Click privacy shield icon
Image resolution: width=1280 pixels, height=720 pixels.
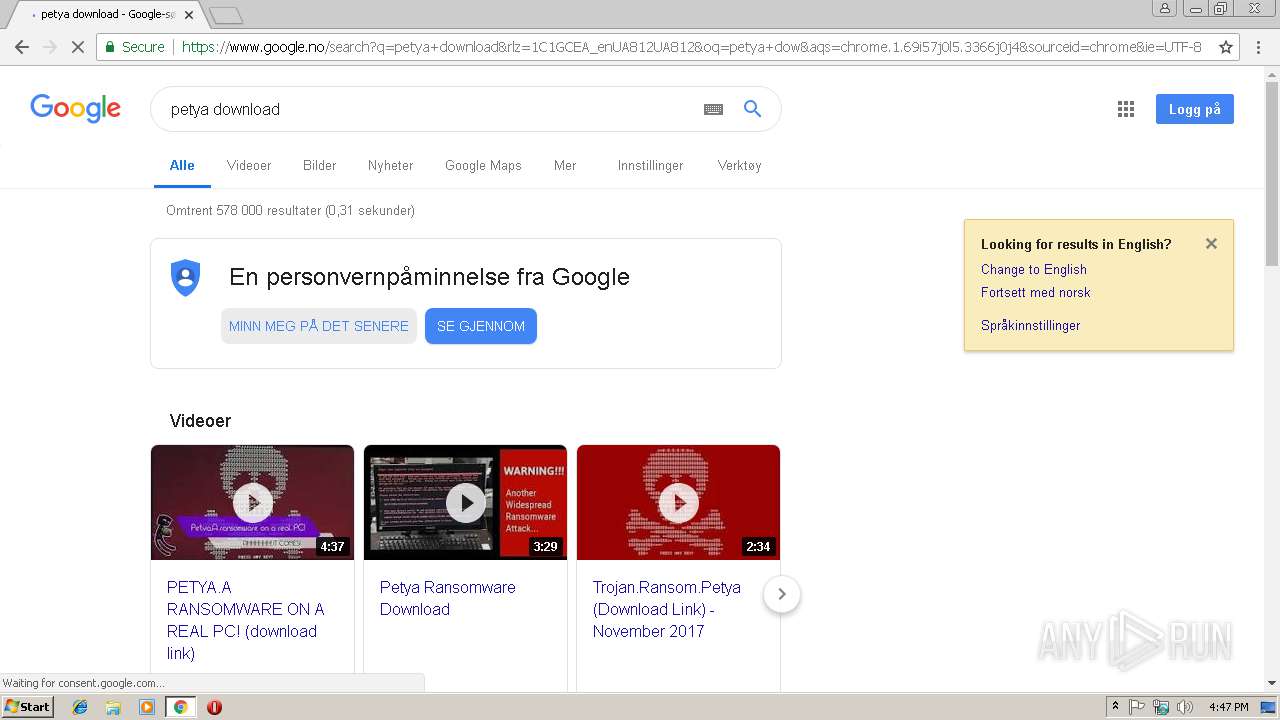pyautogui.click(x=186, y=277)
